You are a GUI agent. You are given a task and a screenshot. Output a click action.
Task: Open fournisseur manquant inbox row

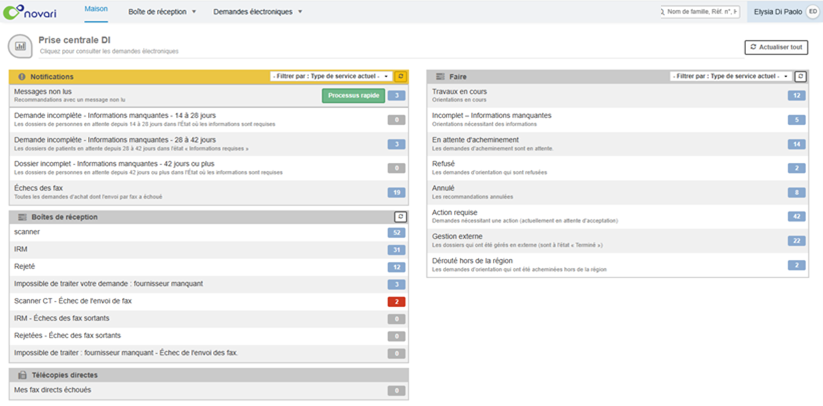click(x=208, y=284)
